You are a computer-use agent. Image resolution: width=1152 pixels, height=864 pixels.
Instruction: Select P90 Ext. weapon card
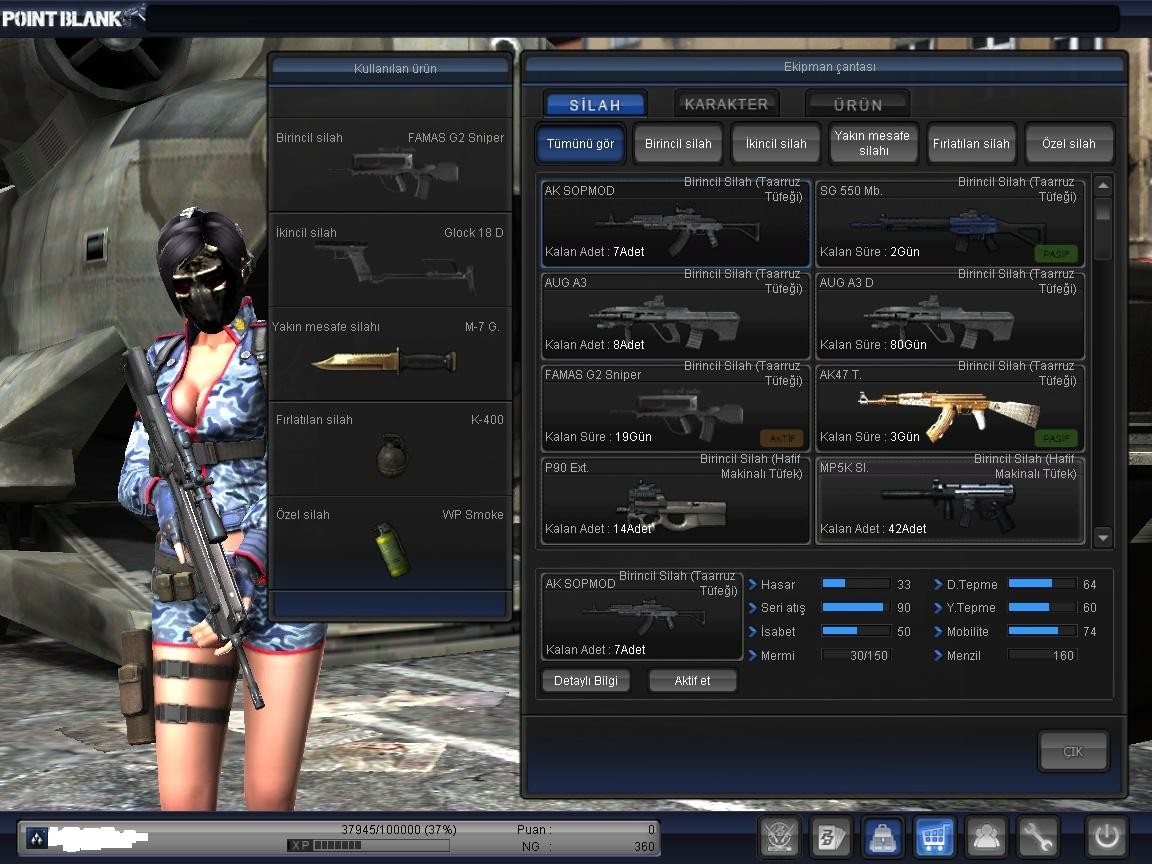pyautogui.click(x=675, y=500)
